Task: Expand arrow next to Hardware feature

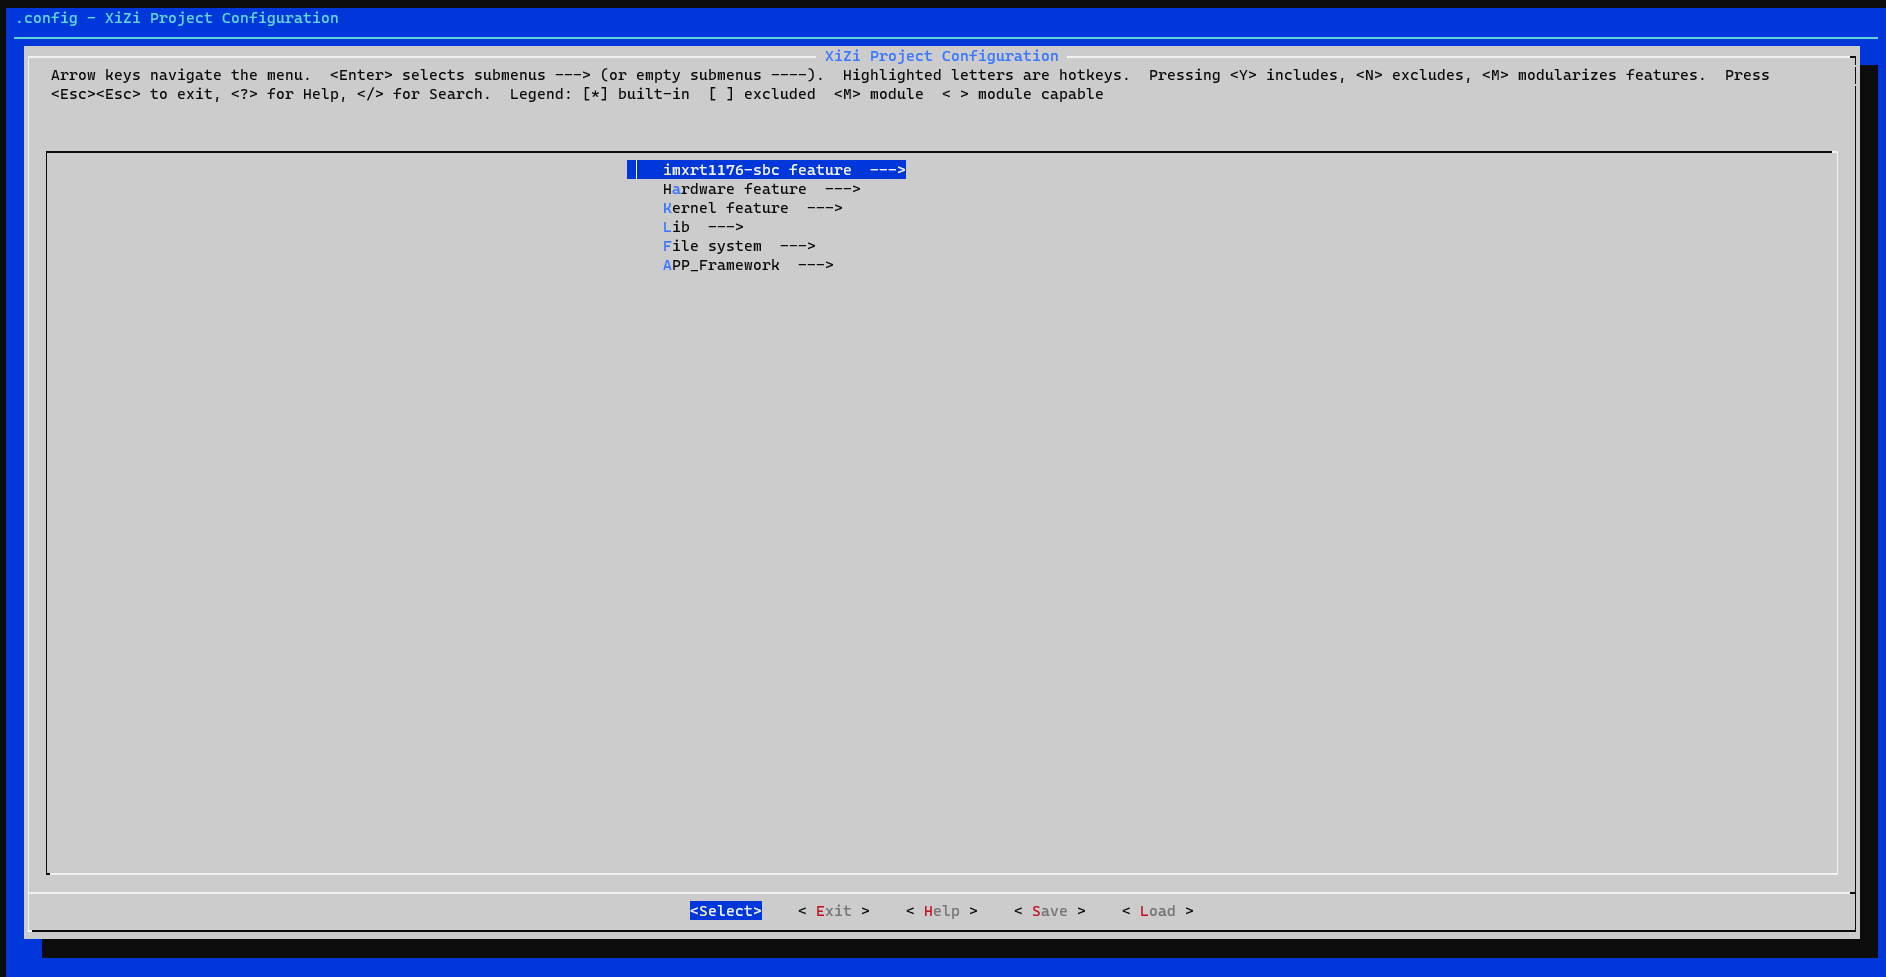Action: click(842, 189)
